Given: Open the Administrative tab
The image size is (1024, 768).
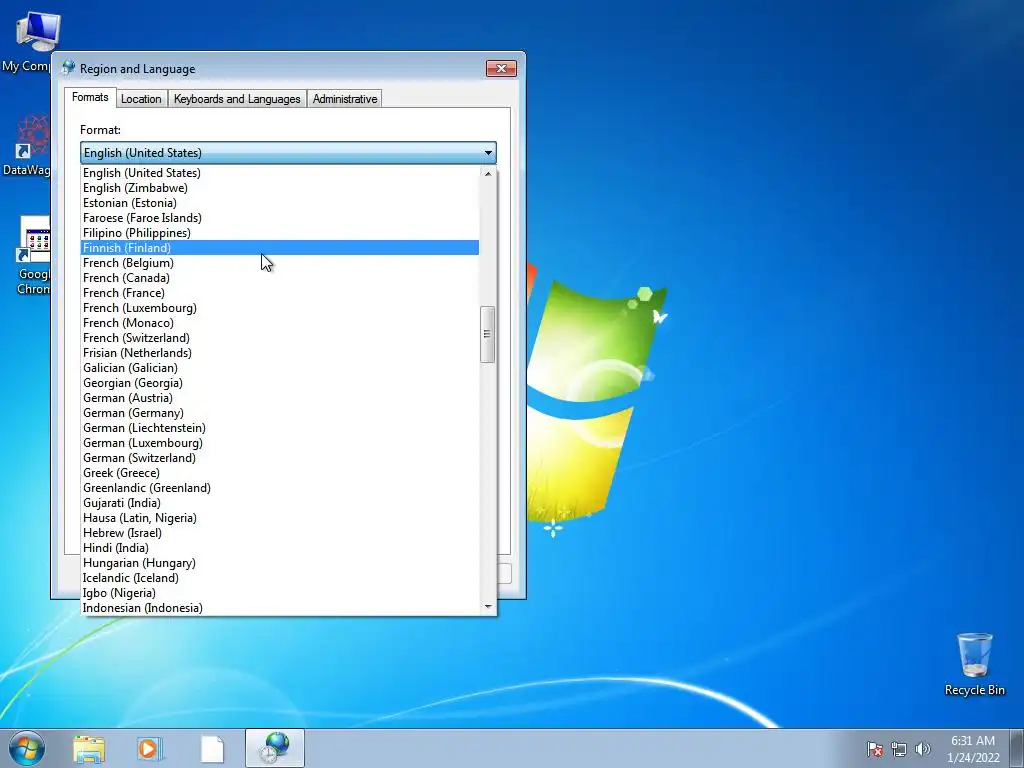Looking at the screenshot, I should tap(345, 99).
